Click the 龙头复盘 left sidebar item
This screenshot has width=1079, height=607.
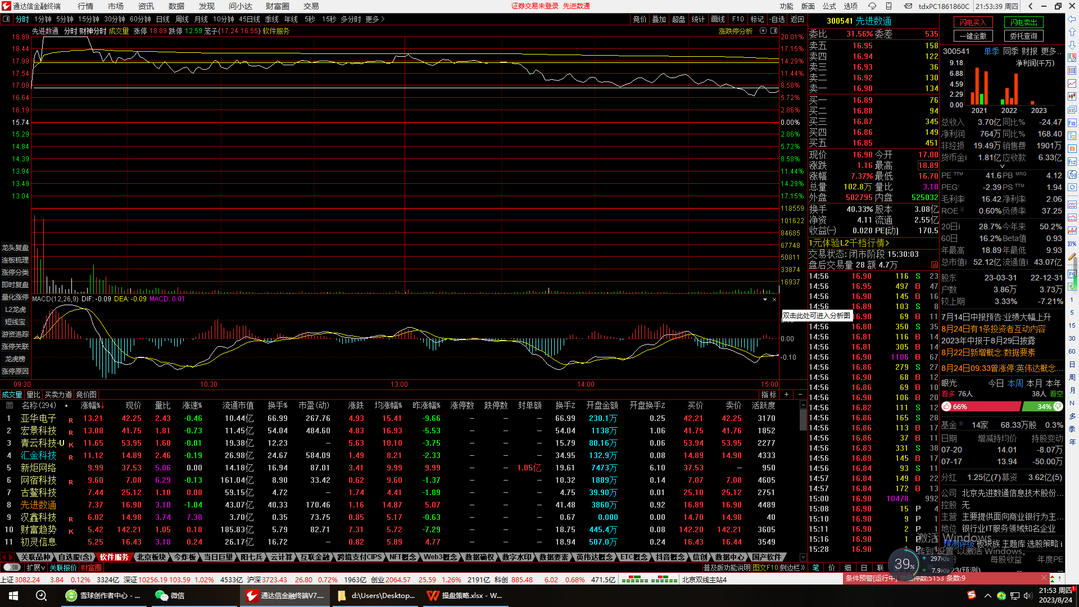(15, 248)
